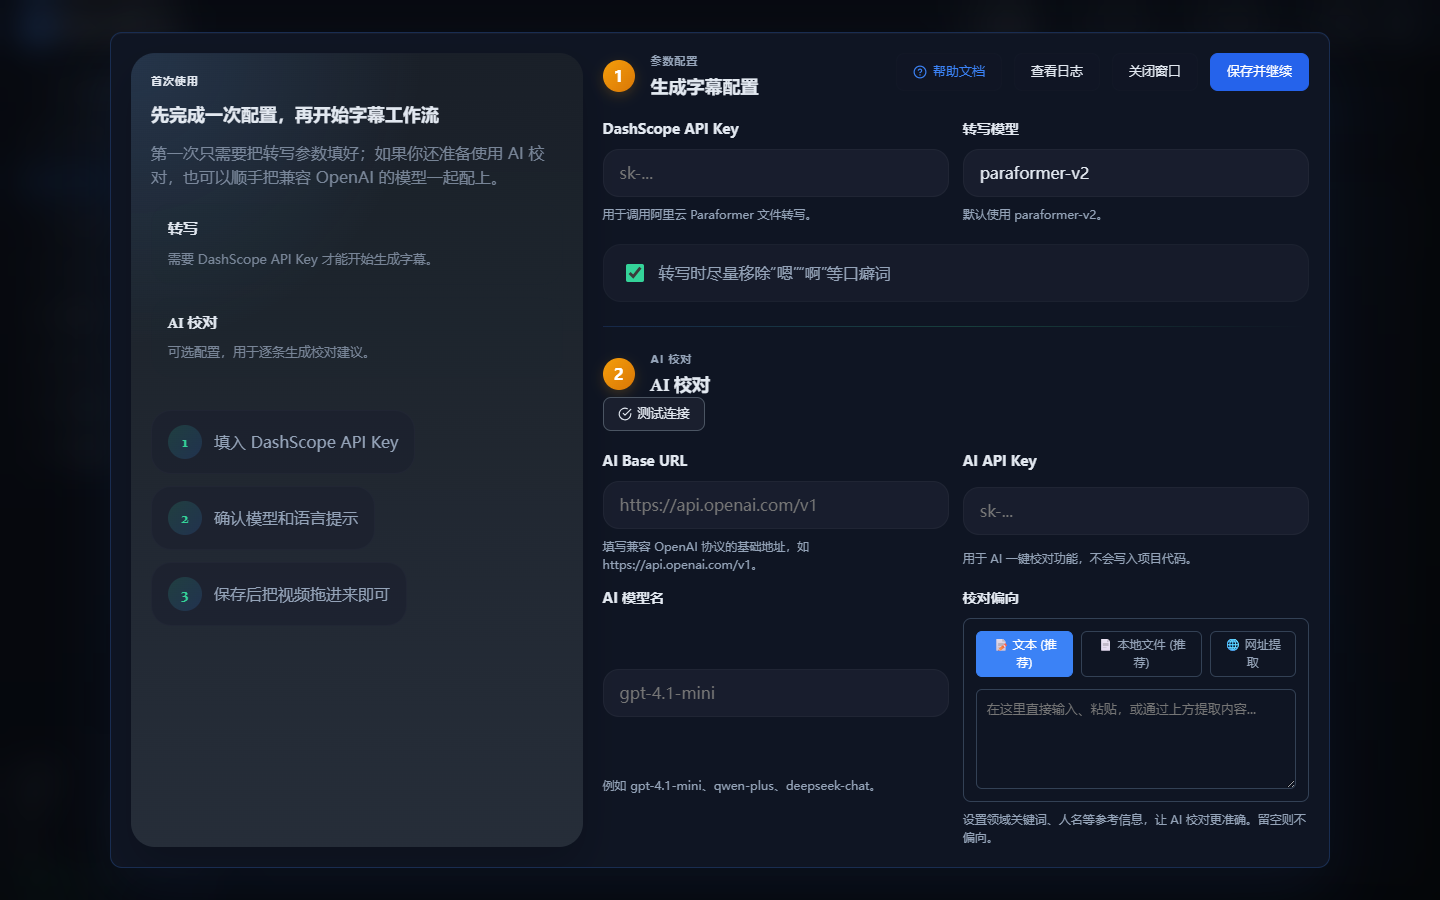The image size is (1440, 900).
Task: Switch to 本地文件 (推荐) tab
Action: tap(1141, 654)
